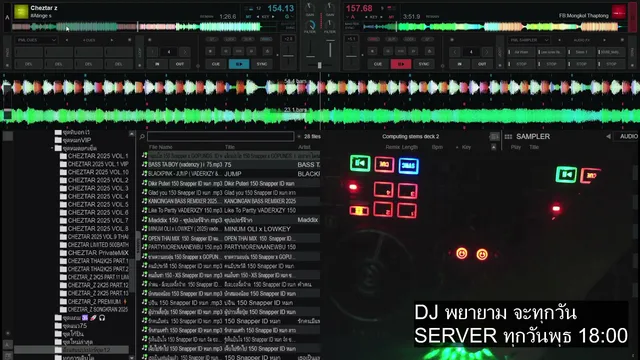
Task: Select the BLACKPINK - JUMP track row
Action: click(231, 174)
